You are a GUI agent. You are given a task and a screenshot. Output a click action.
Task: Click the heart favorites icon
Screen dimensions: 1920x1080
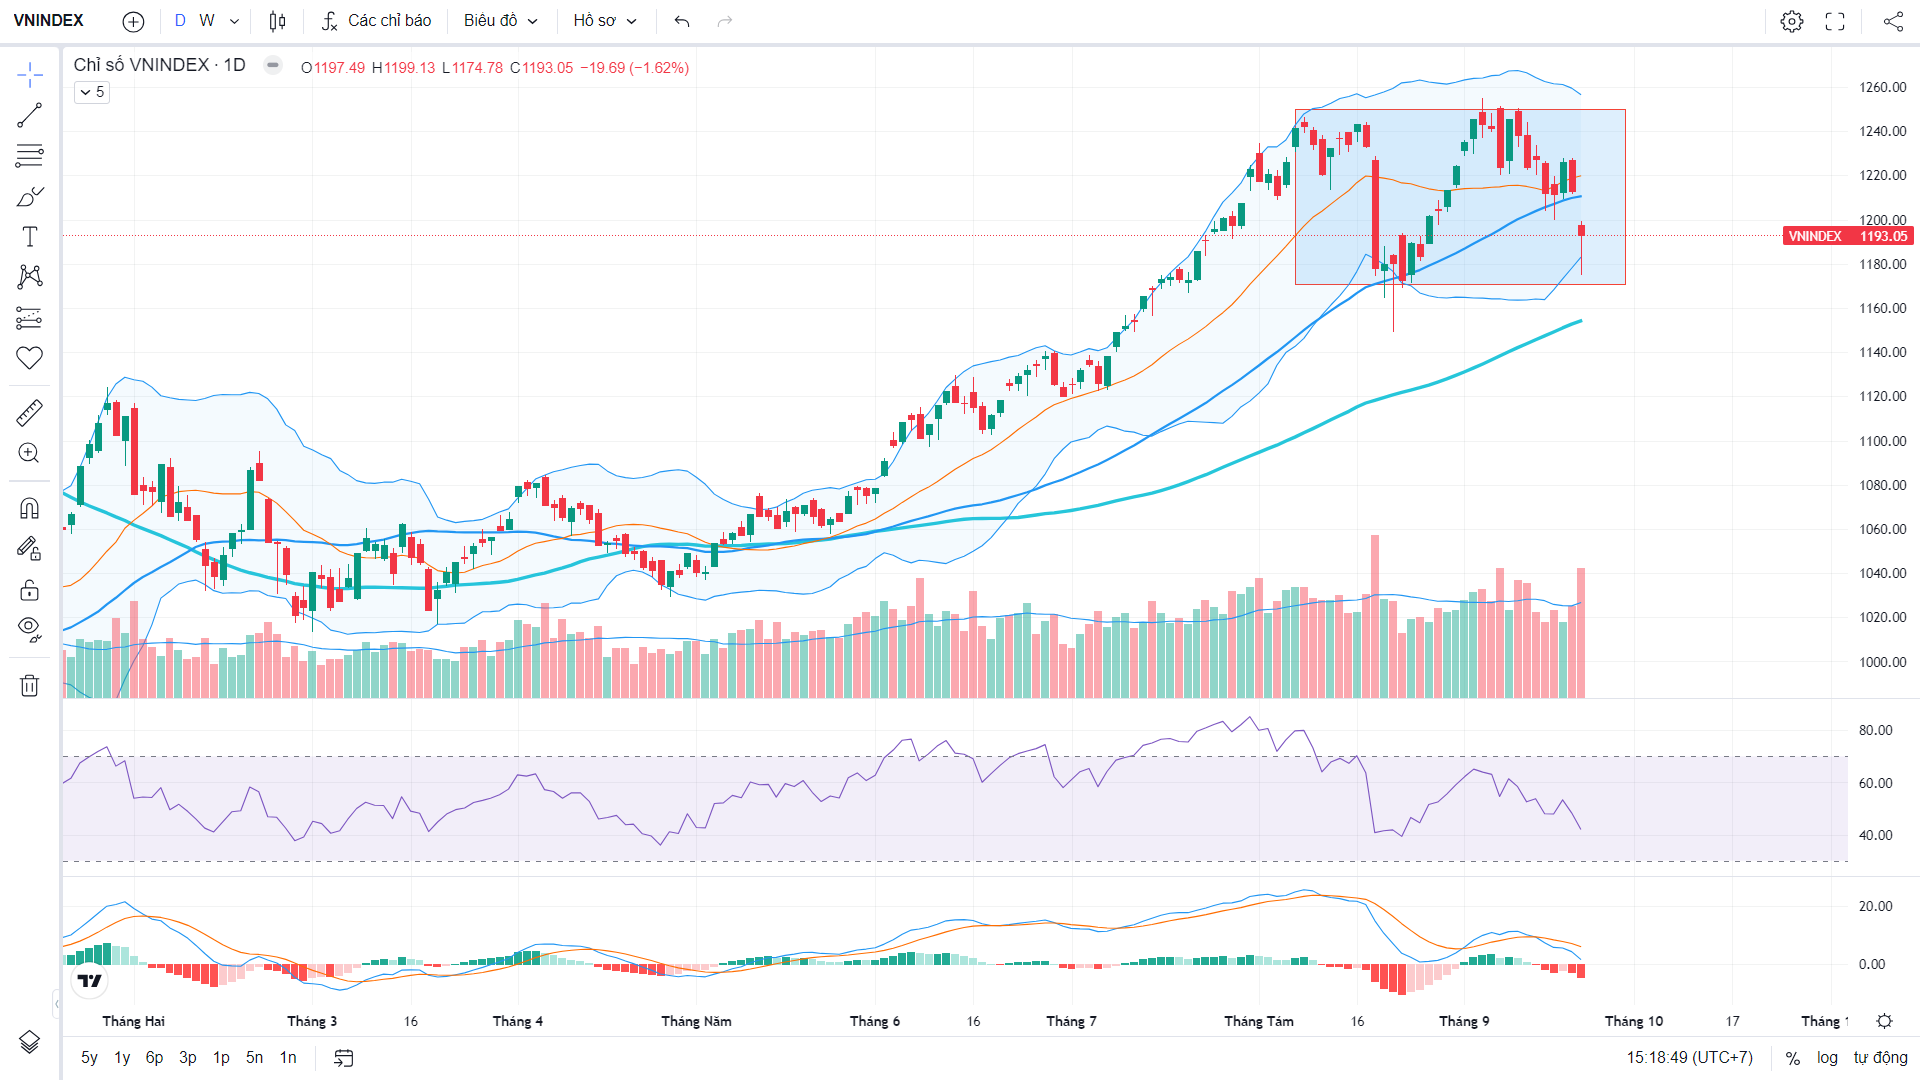click(30, 358)
